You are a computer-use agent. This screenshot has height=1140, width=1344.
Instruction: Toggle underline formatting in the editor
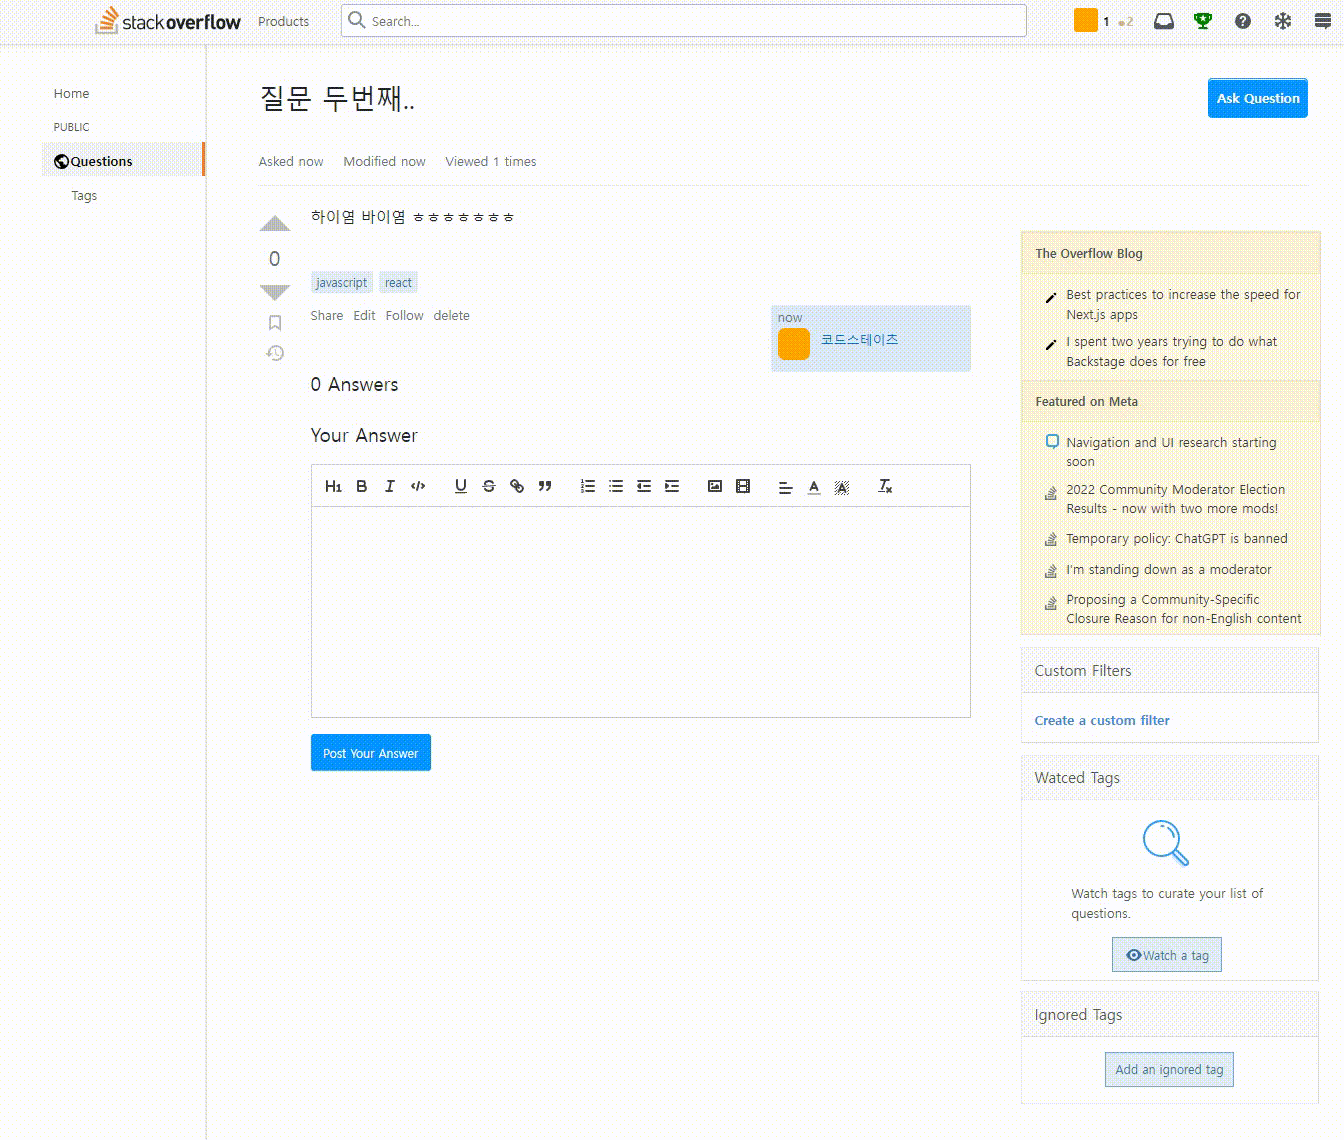[460, 486]
